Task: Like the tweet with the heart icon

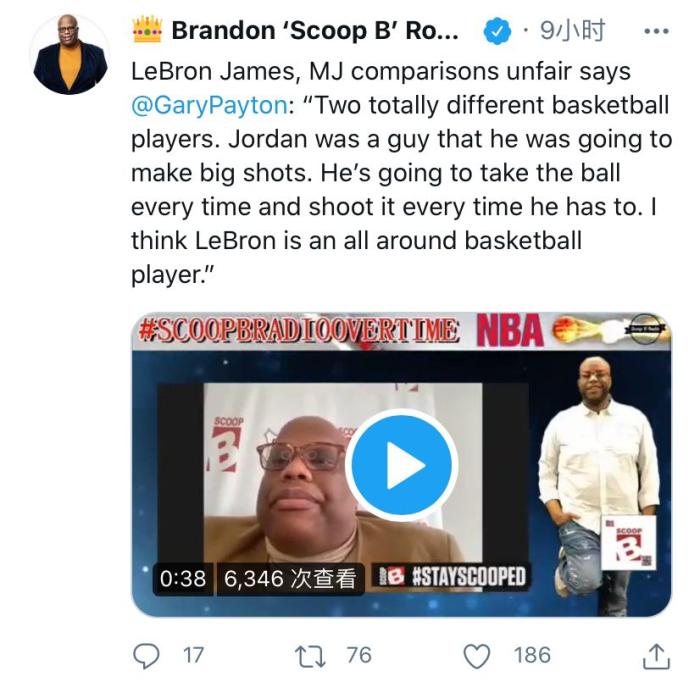Action: 477,656
